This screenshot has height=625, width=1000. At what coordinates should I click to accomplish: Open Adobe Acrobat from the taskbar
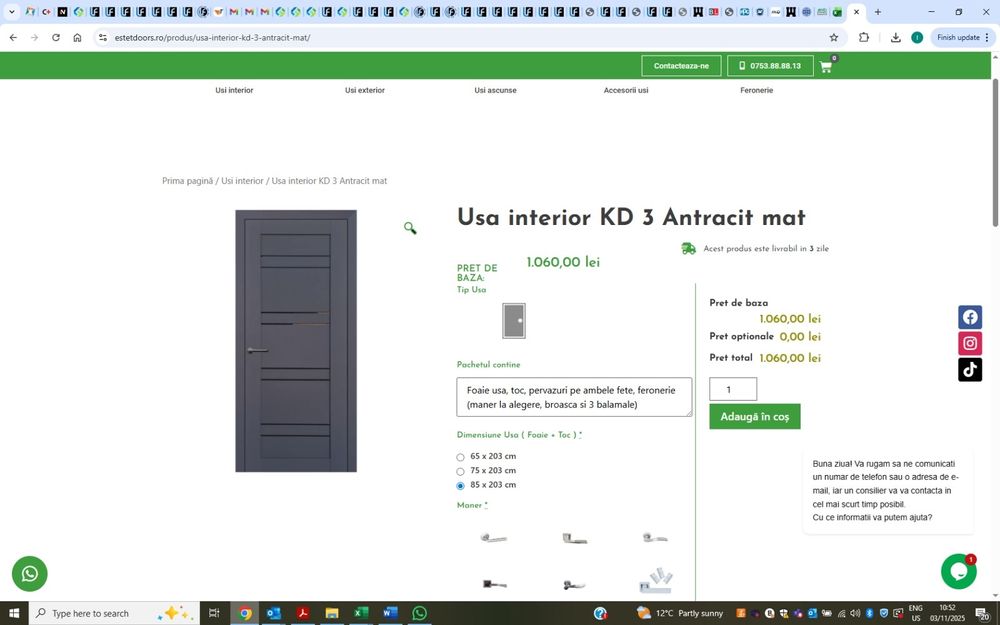point(302,613)
